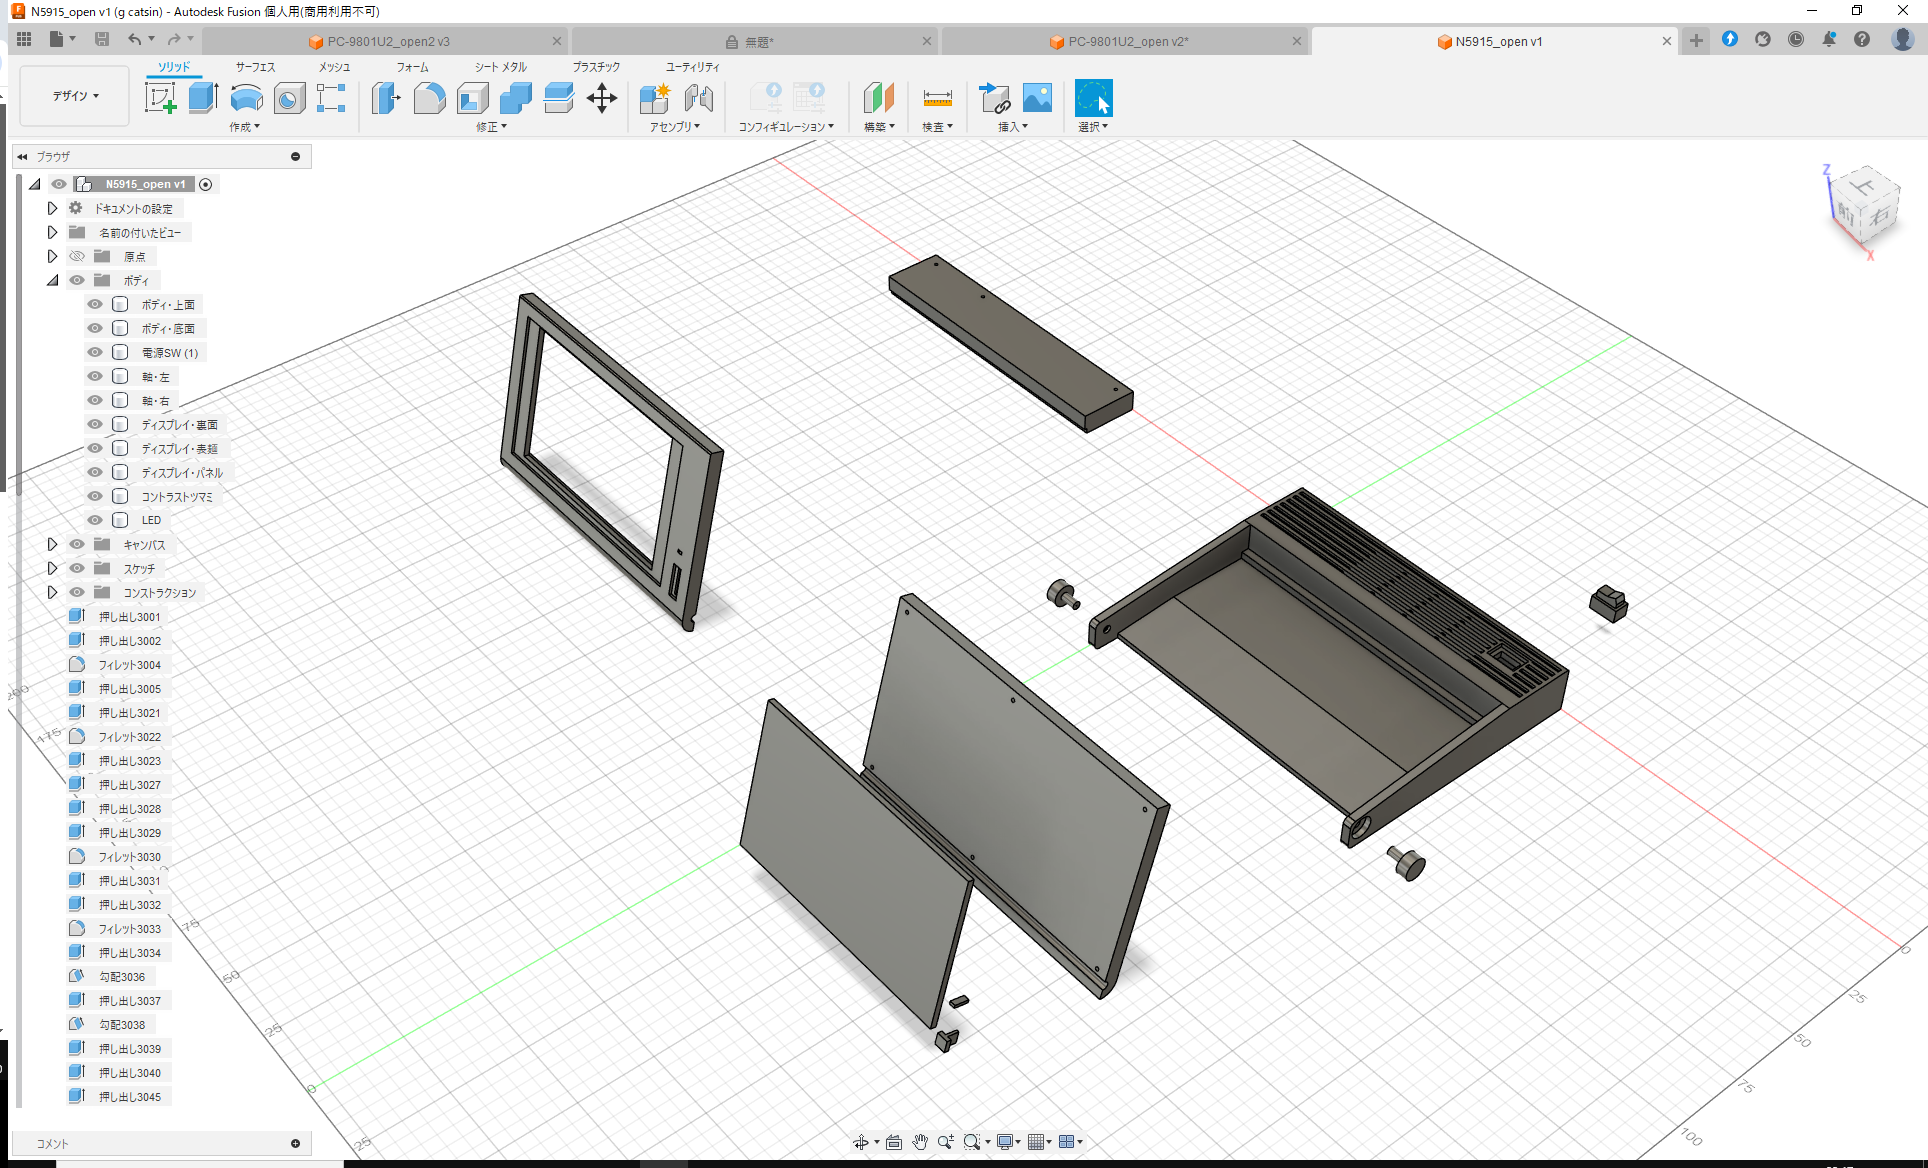
Task: Show the 原点 folder contents
Action: (52, 256)
